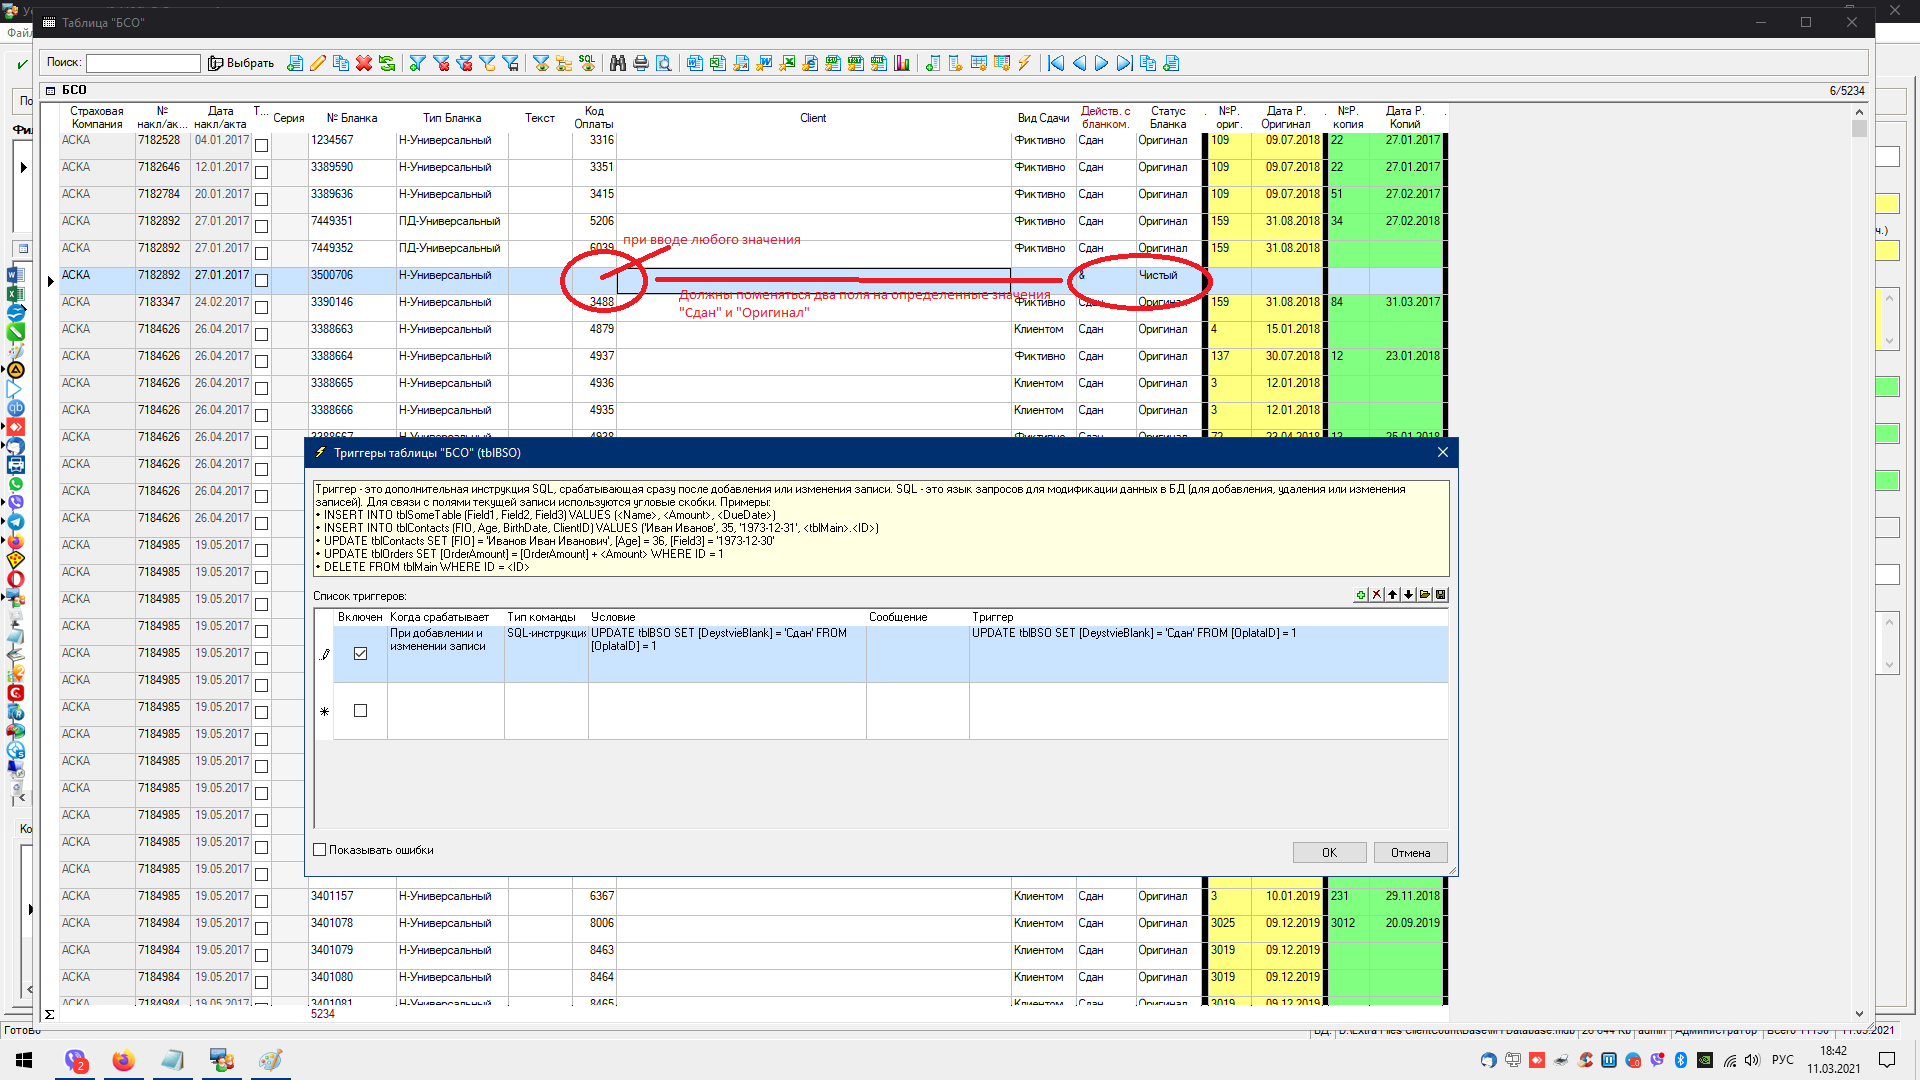Check the enabled checkbox in new trigger row
Viewport: 1920px width, 1080px height.
[x=360, y=711]
